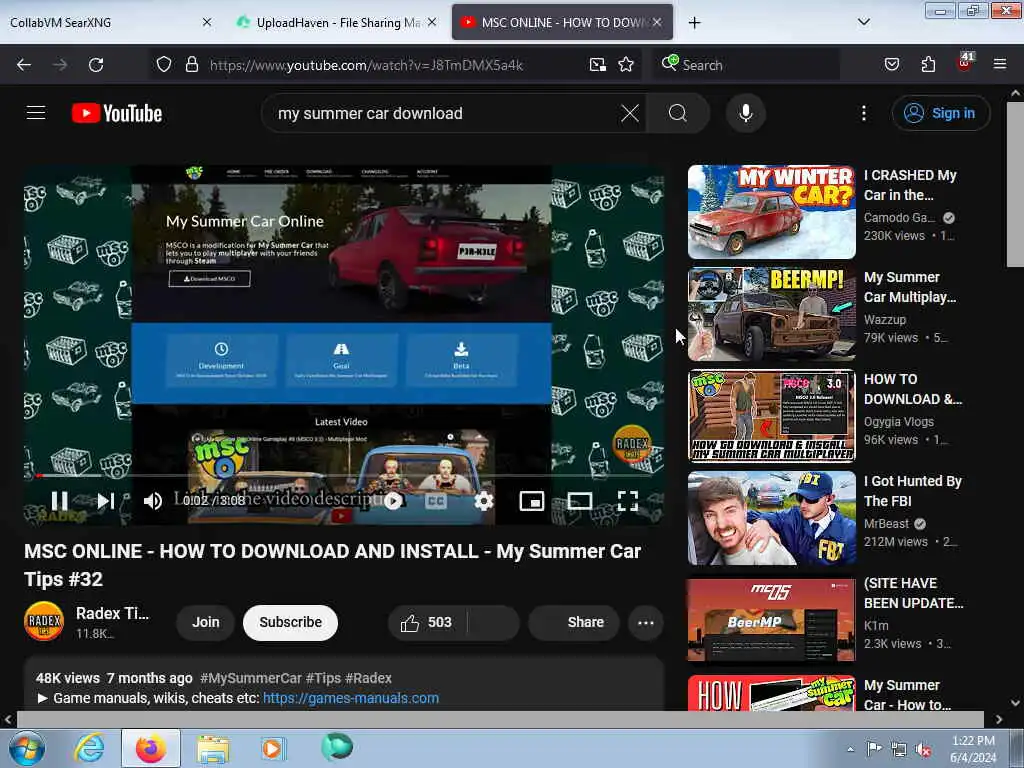
Task: Focus the YouTube search input field
Action: coord(444,113)
